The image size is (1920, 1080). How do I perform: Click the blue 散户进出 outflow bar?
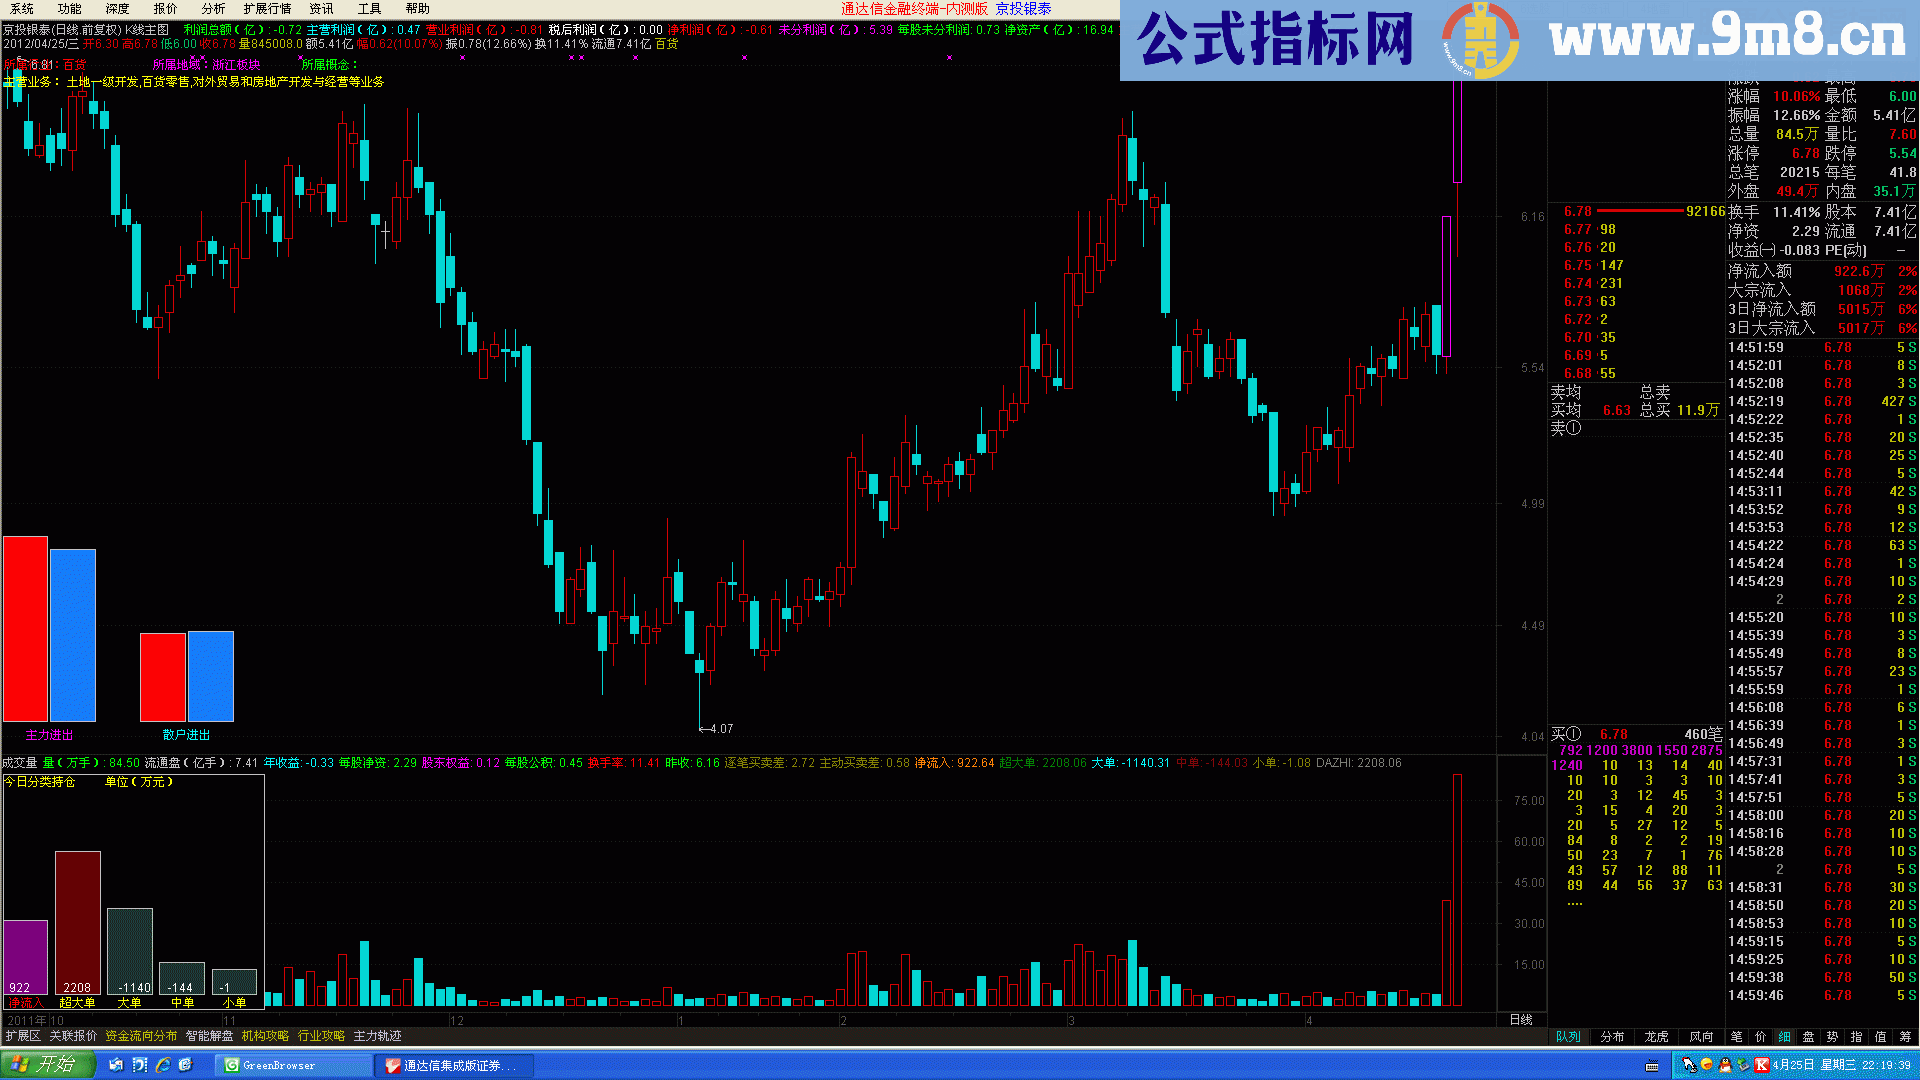(211, 676)
